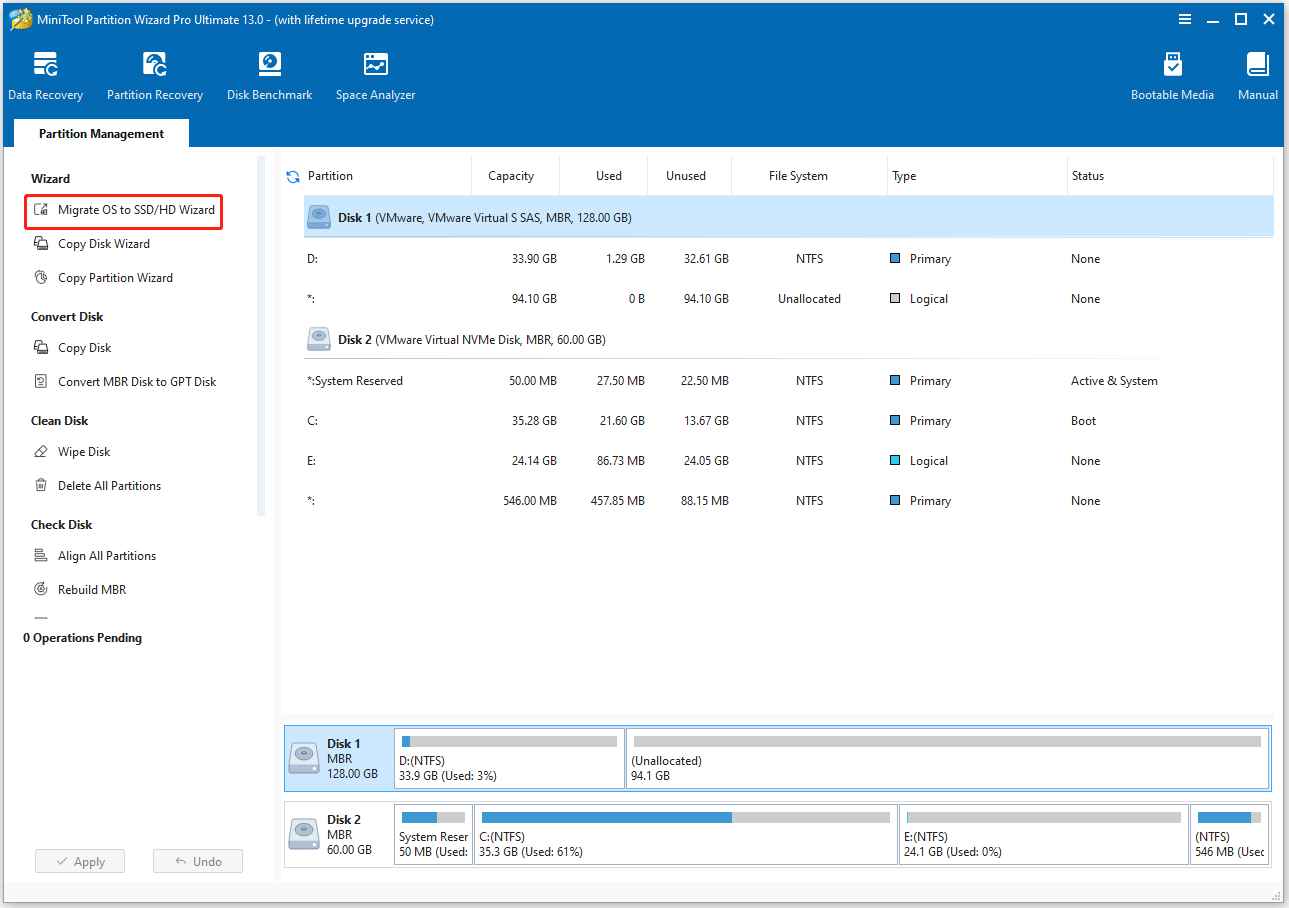Select Rebuild MBR
This screenshot has height=908, width=1289.
coord(90,589)
